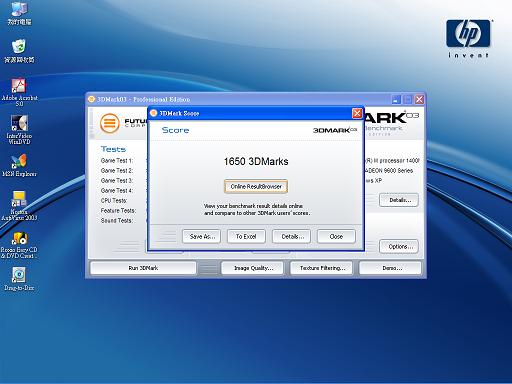The image size is (512, 384).
Task: Open the Recycle Bin desktop icon
Action: point(19,51)
